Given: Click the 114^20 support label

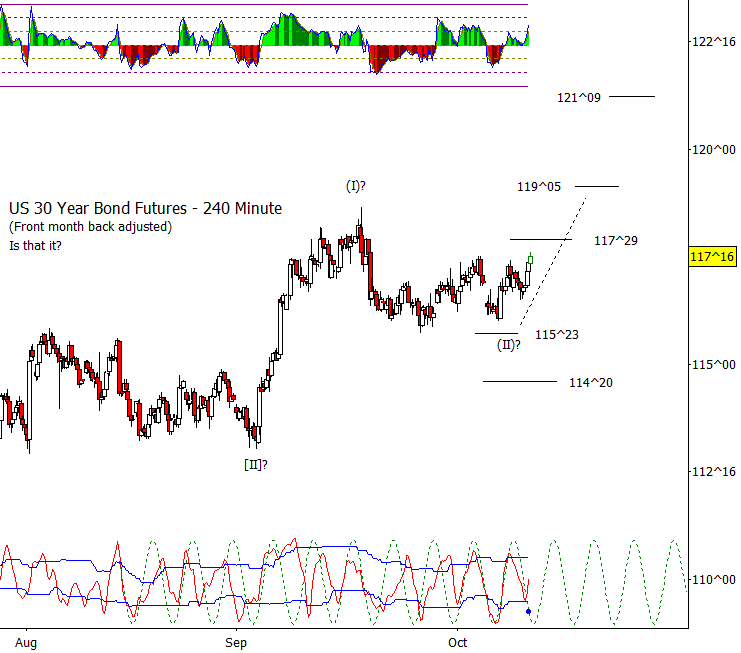Looking at the screenshot, I should point(591,383).
